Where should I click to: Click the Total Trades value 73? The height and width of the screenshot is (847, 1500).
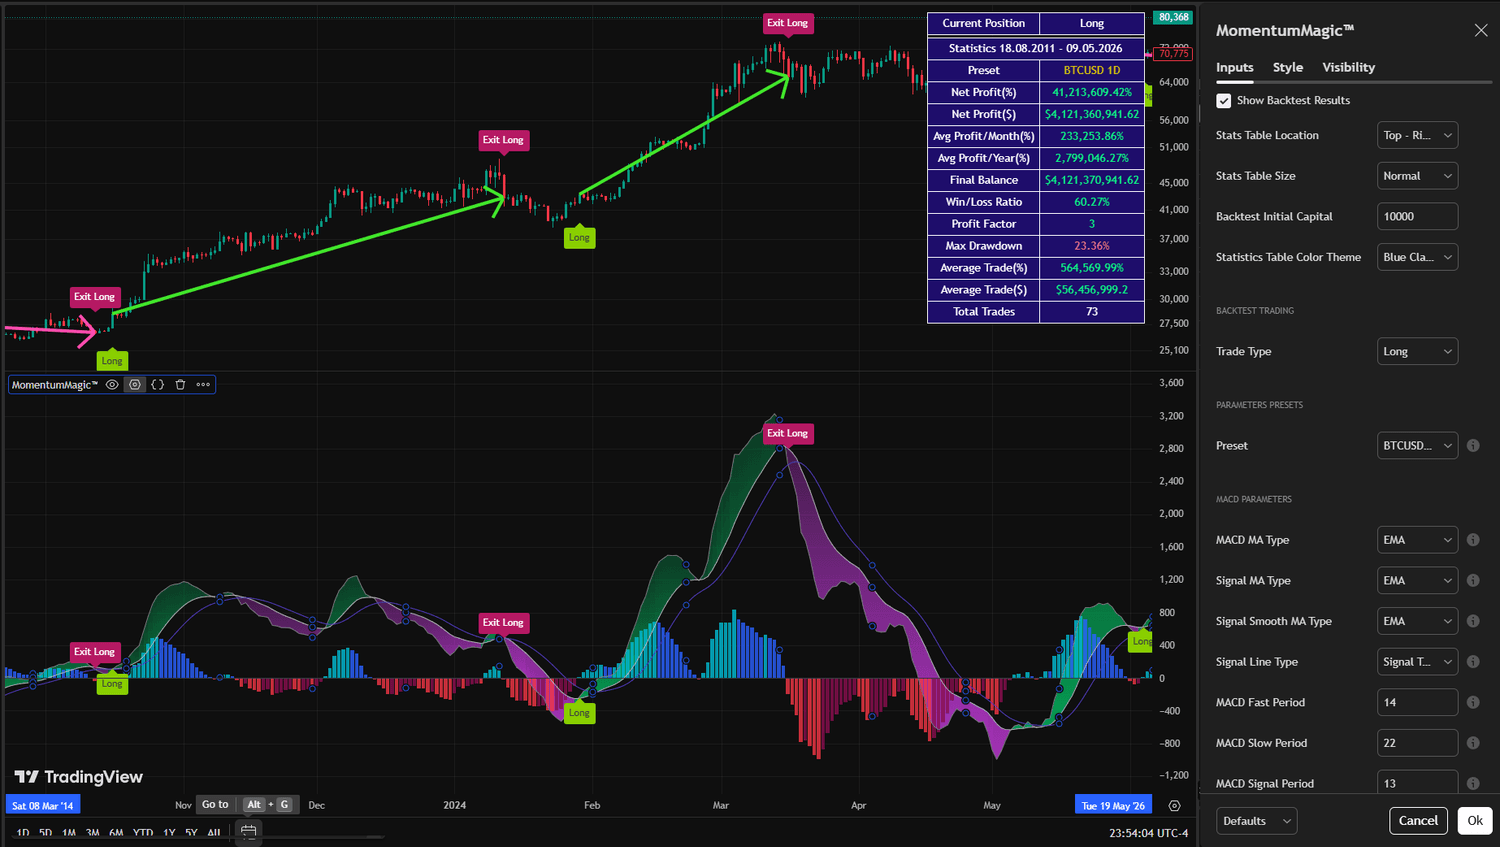coord(1092,312)
